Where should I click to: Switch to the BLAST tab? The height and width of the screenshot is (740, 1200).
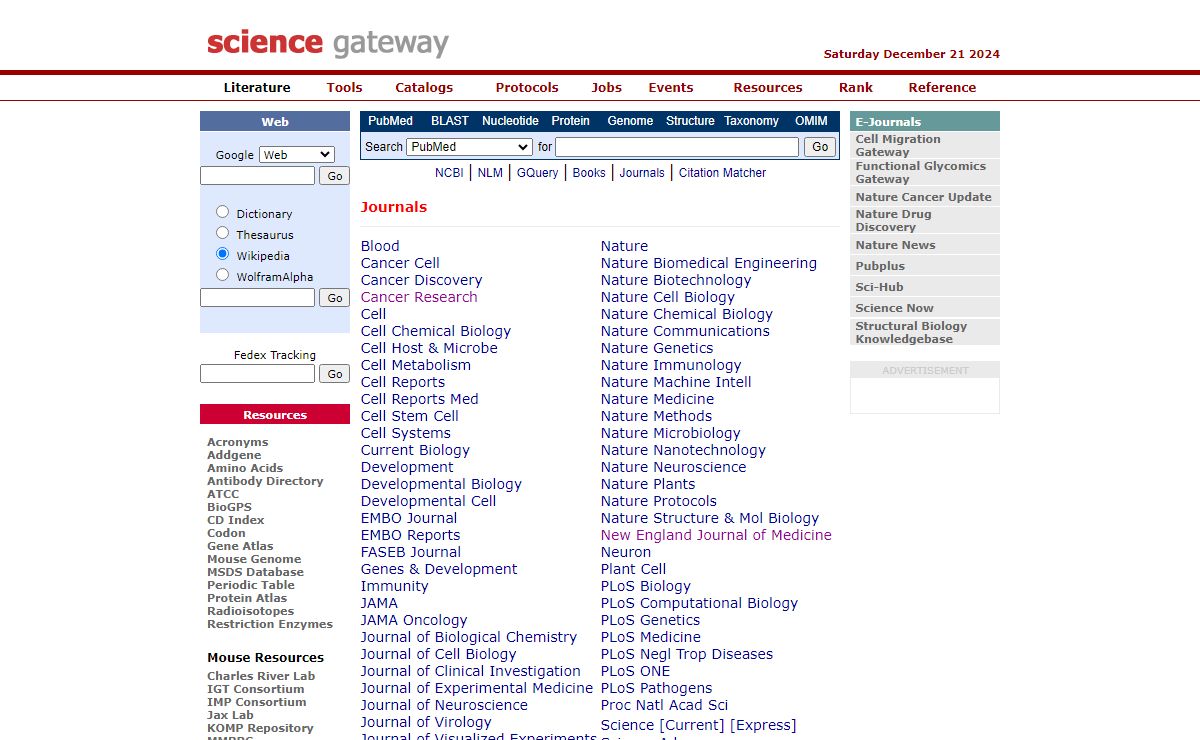tap(450, 120)
